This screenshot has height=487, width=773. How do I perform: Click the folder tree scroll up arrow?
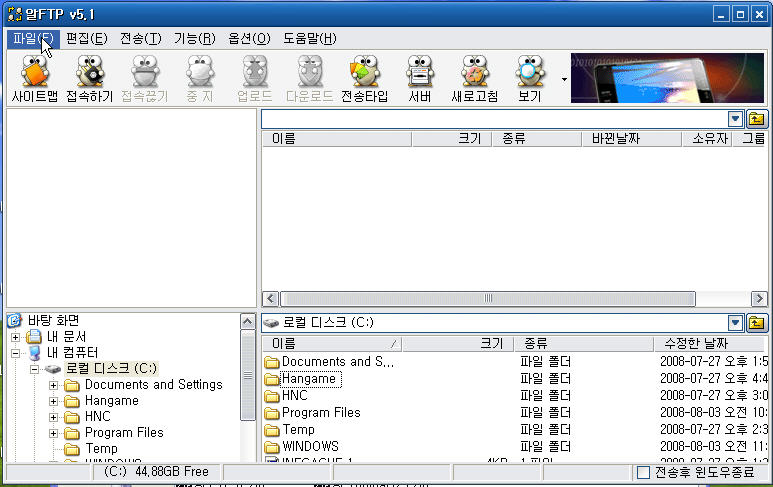coord(248,322)
